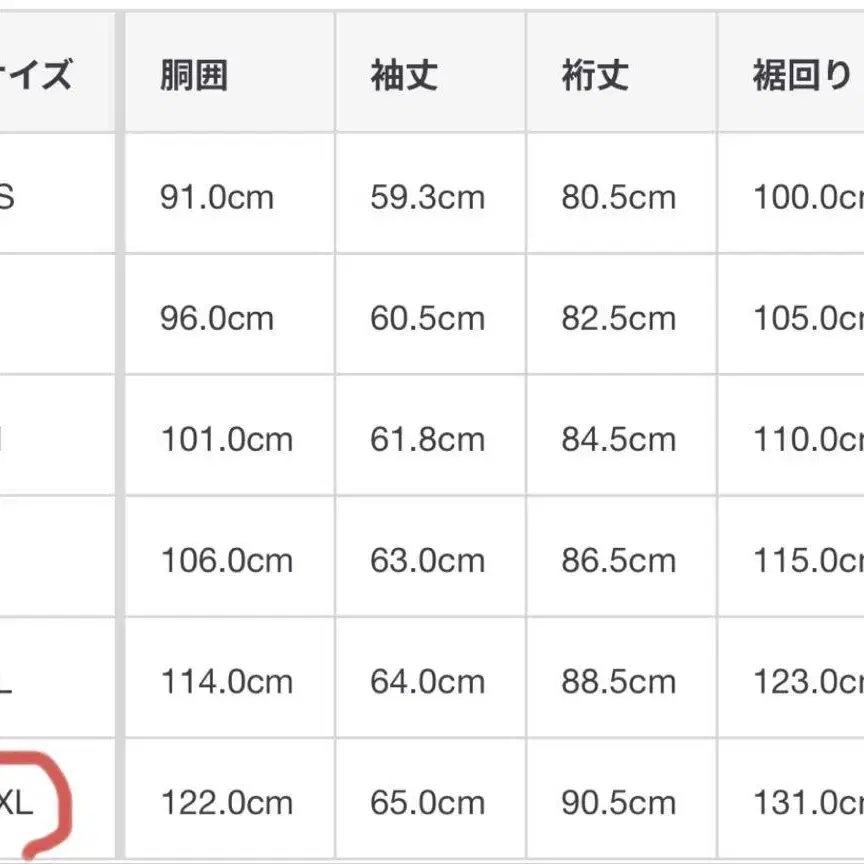The width and height of the screenshot is (864, 864).
Task: Click the 88.5cm cell
Action: click(619, 681)
